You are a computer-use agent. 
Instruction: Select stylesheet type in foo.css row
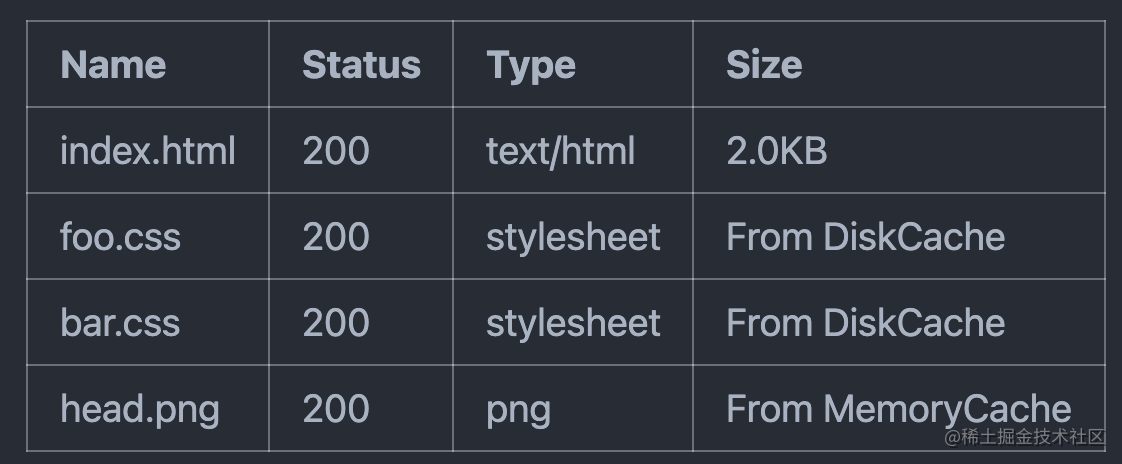[573, 237]
